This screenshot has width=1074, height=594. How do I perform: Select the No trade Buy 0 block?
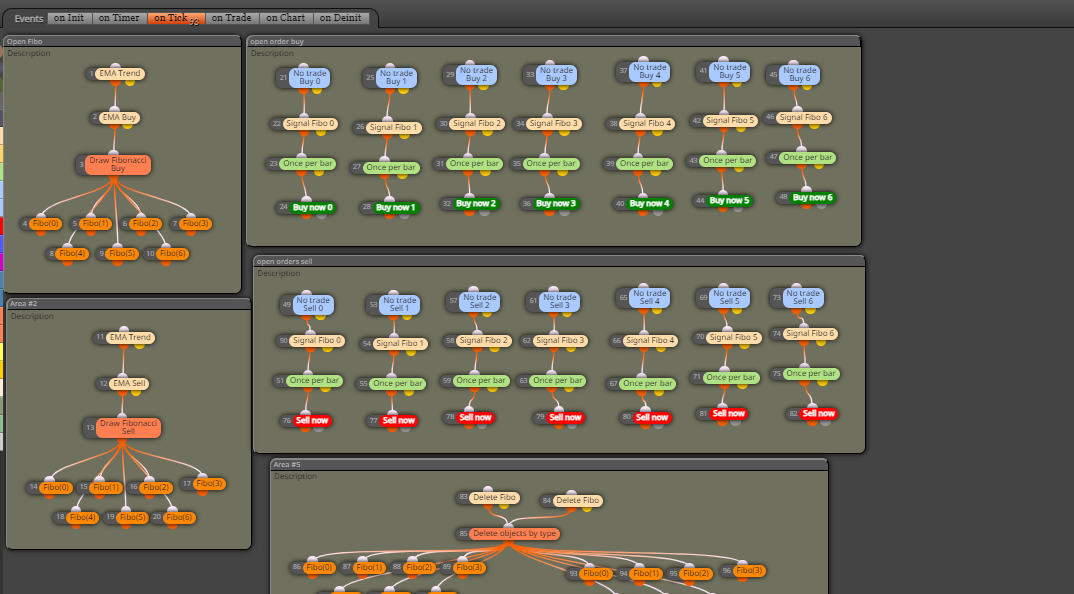[310, 77]
